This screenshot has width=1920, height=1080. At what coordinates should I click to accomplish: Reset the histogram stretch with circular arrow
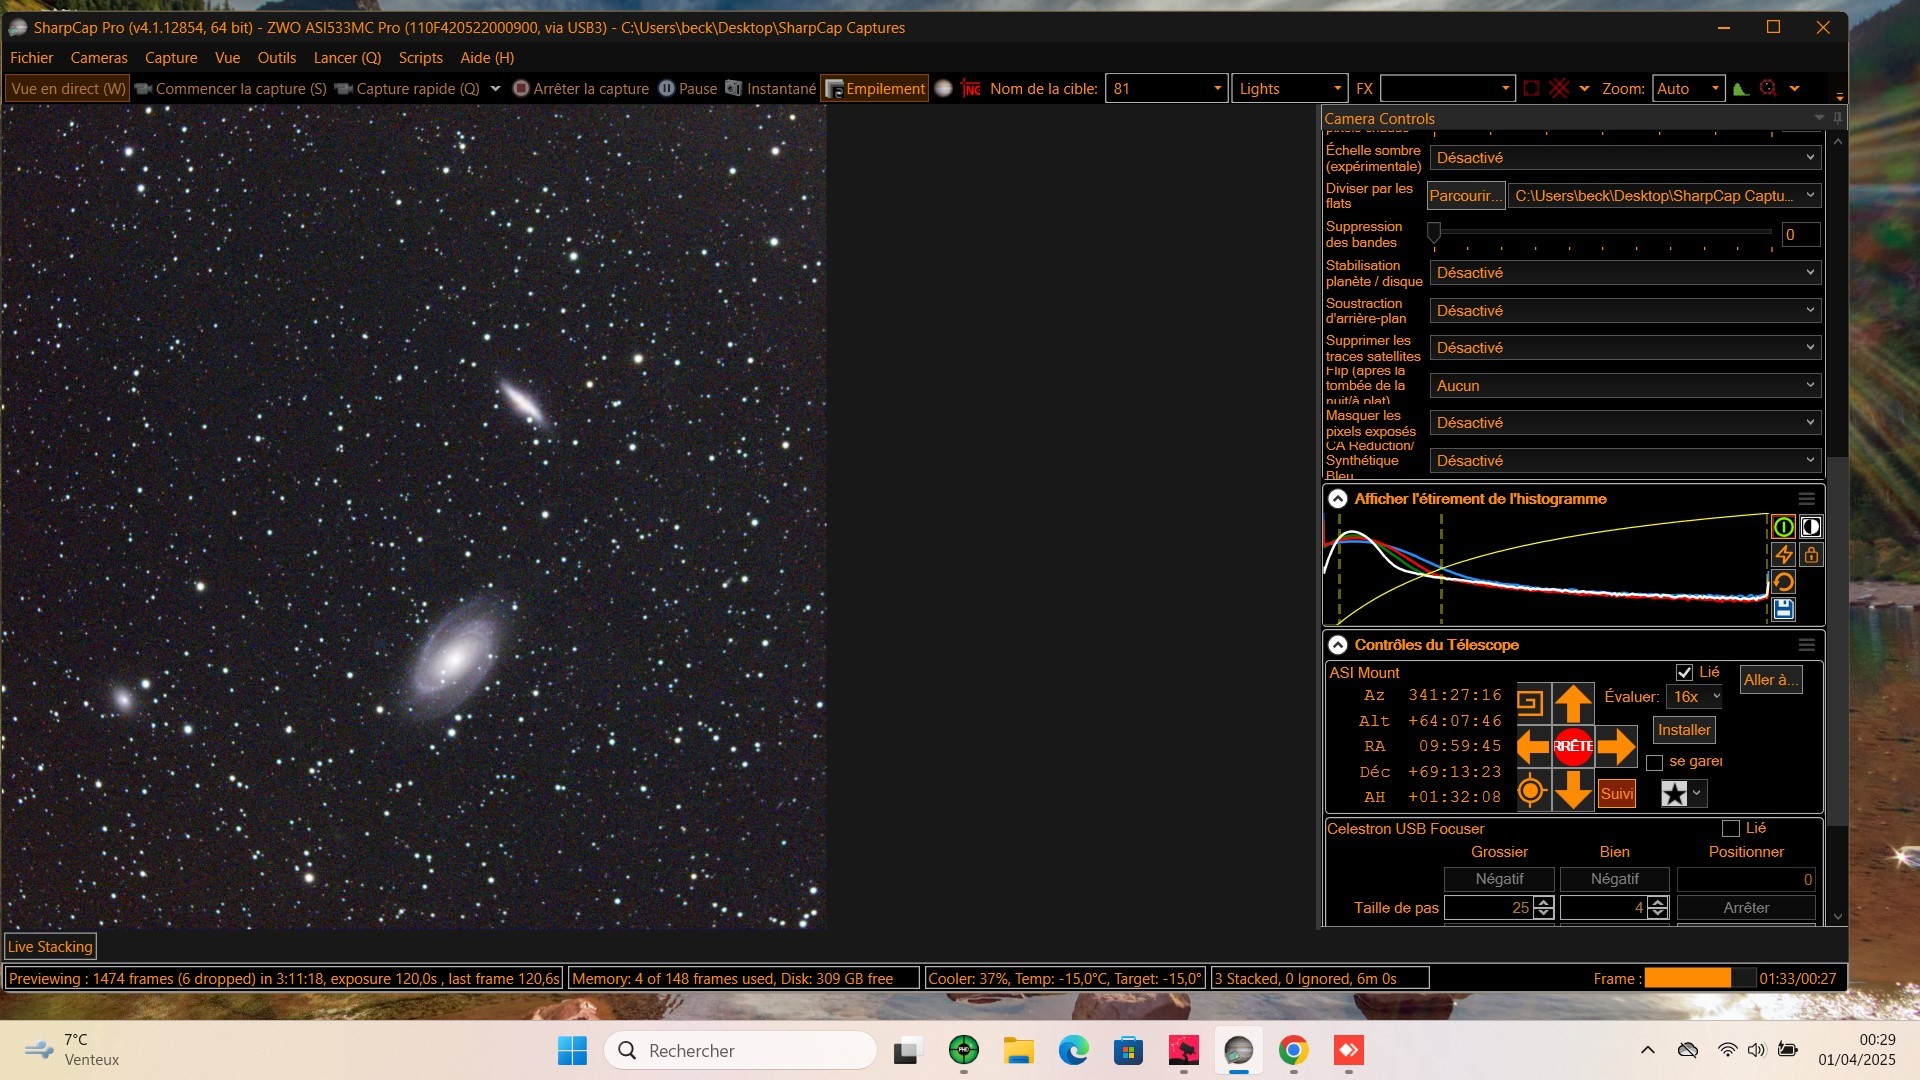(x=1783, y=582)
